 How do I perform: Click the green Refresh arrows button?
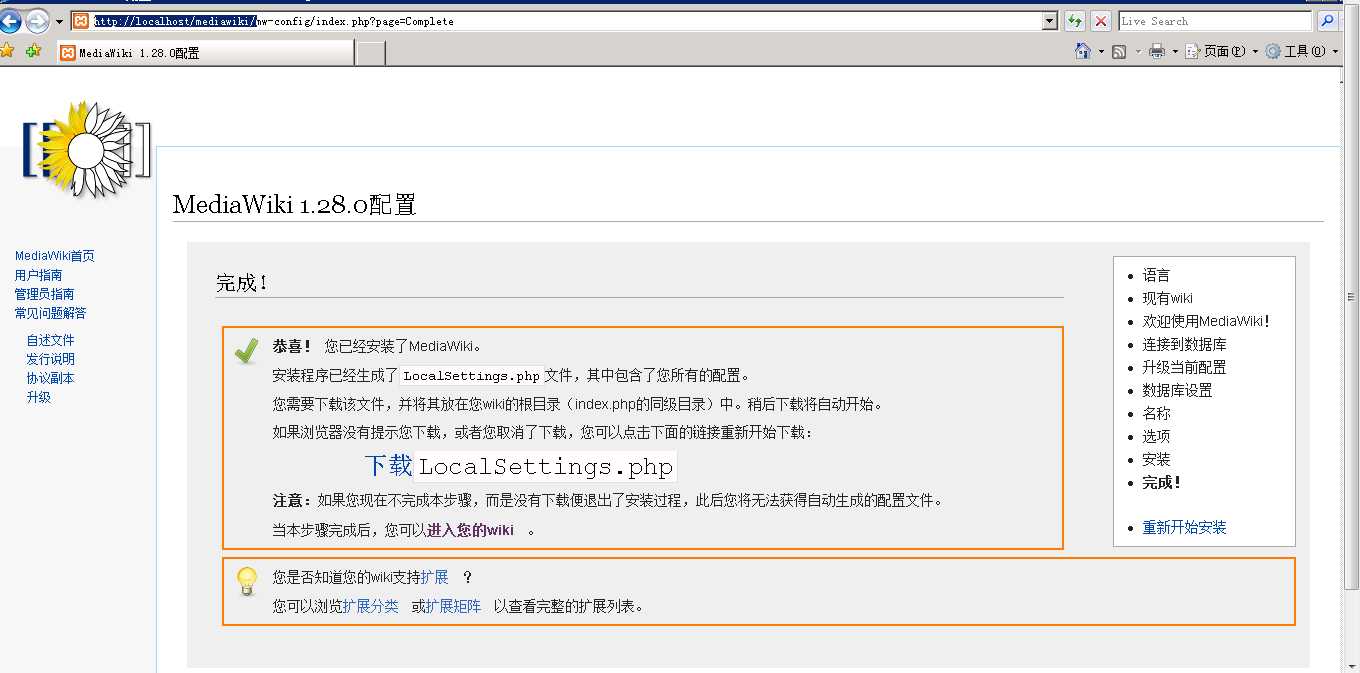tap(1075, 21)
